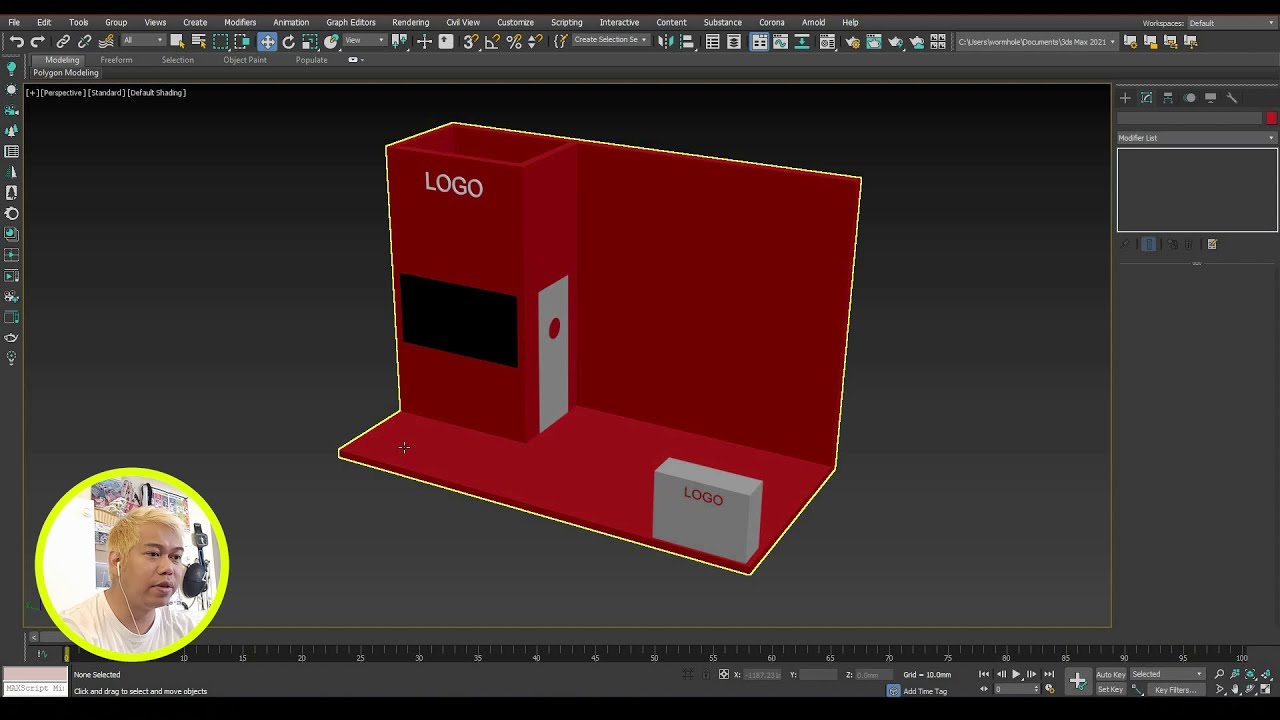Open the Rendered Frame Window

tap(874, 41)
